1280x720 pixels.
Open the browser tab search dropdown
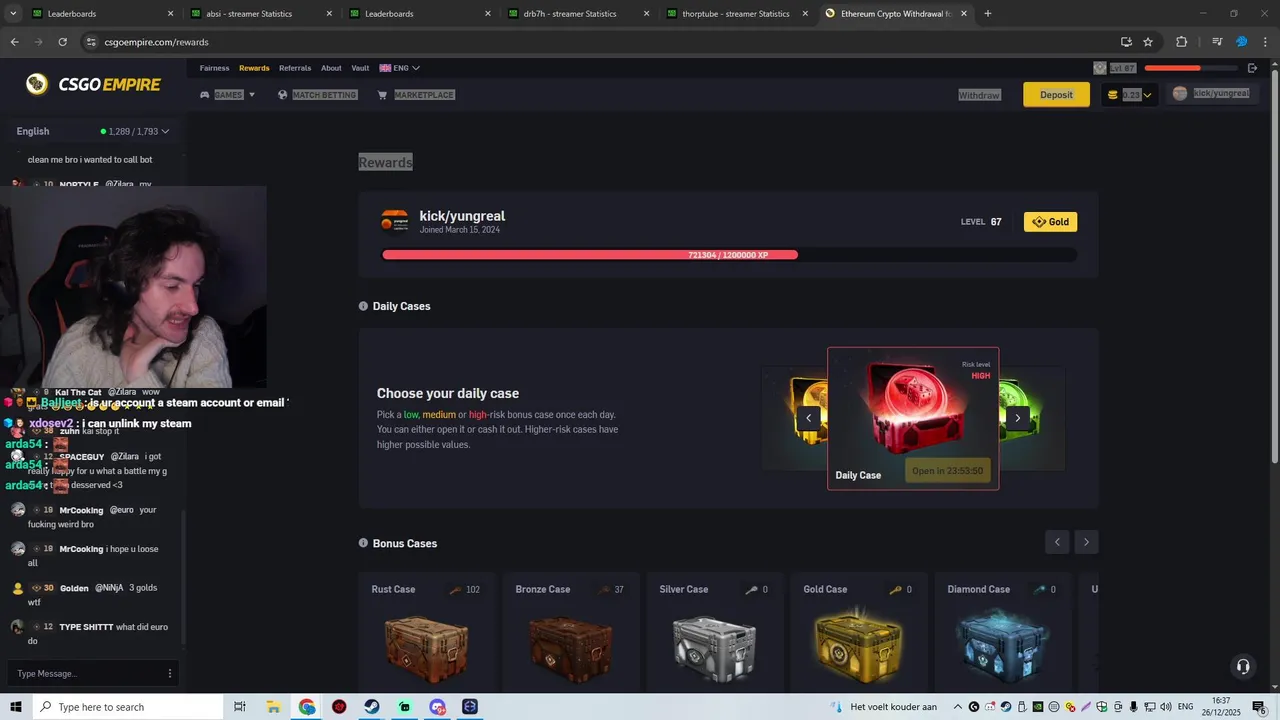tap(13, 14)
